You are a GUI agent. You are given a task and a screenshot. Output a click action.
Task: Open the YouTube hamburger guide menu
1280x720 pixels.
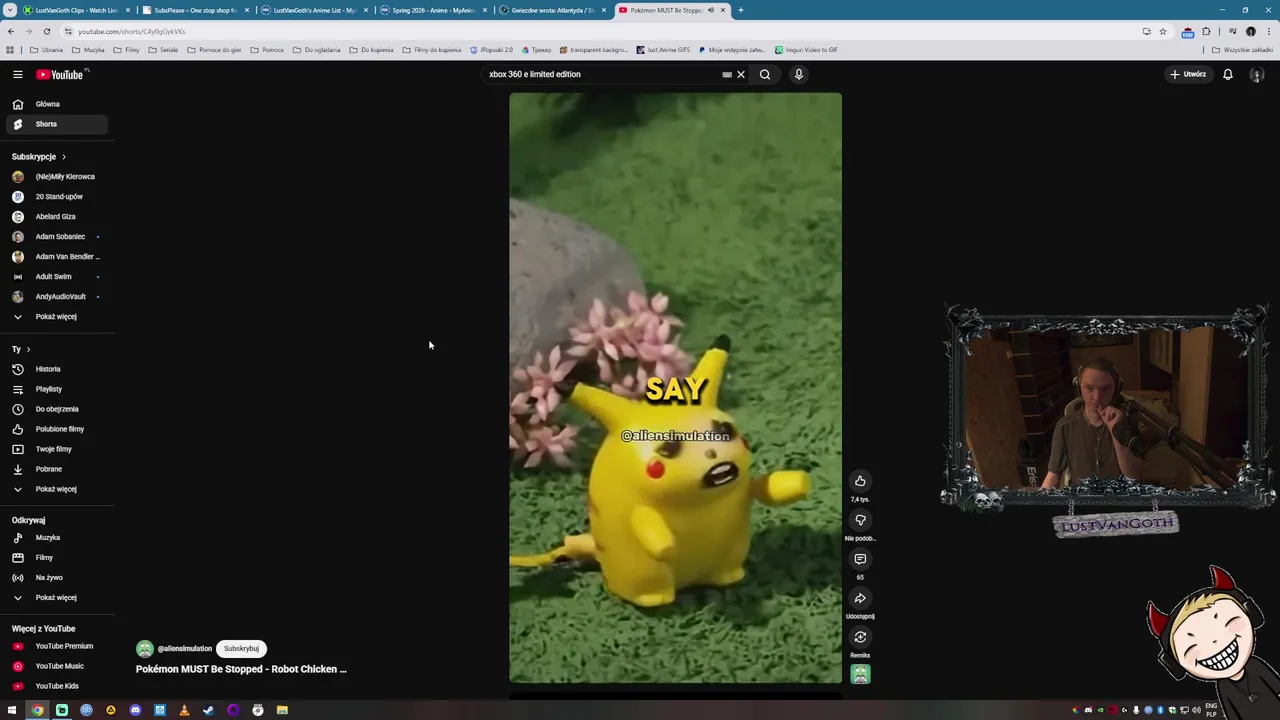(17, 74)
